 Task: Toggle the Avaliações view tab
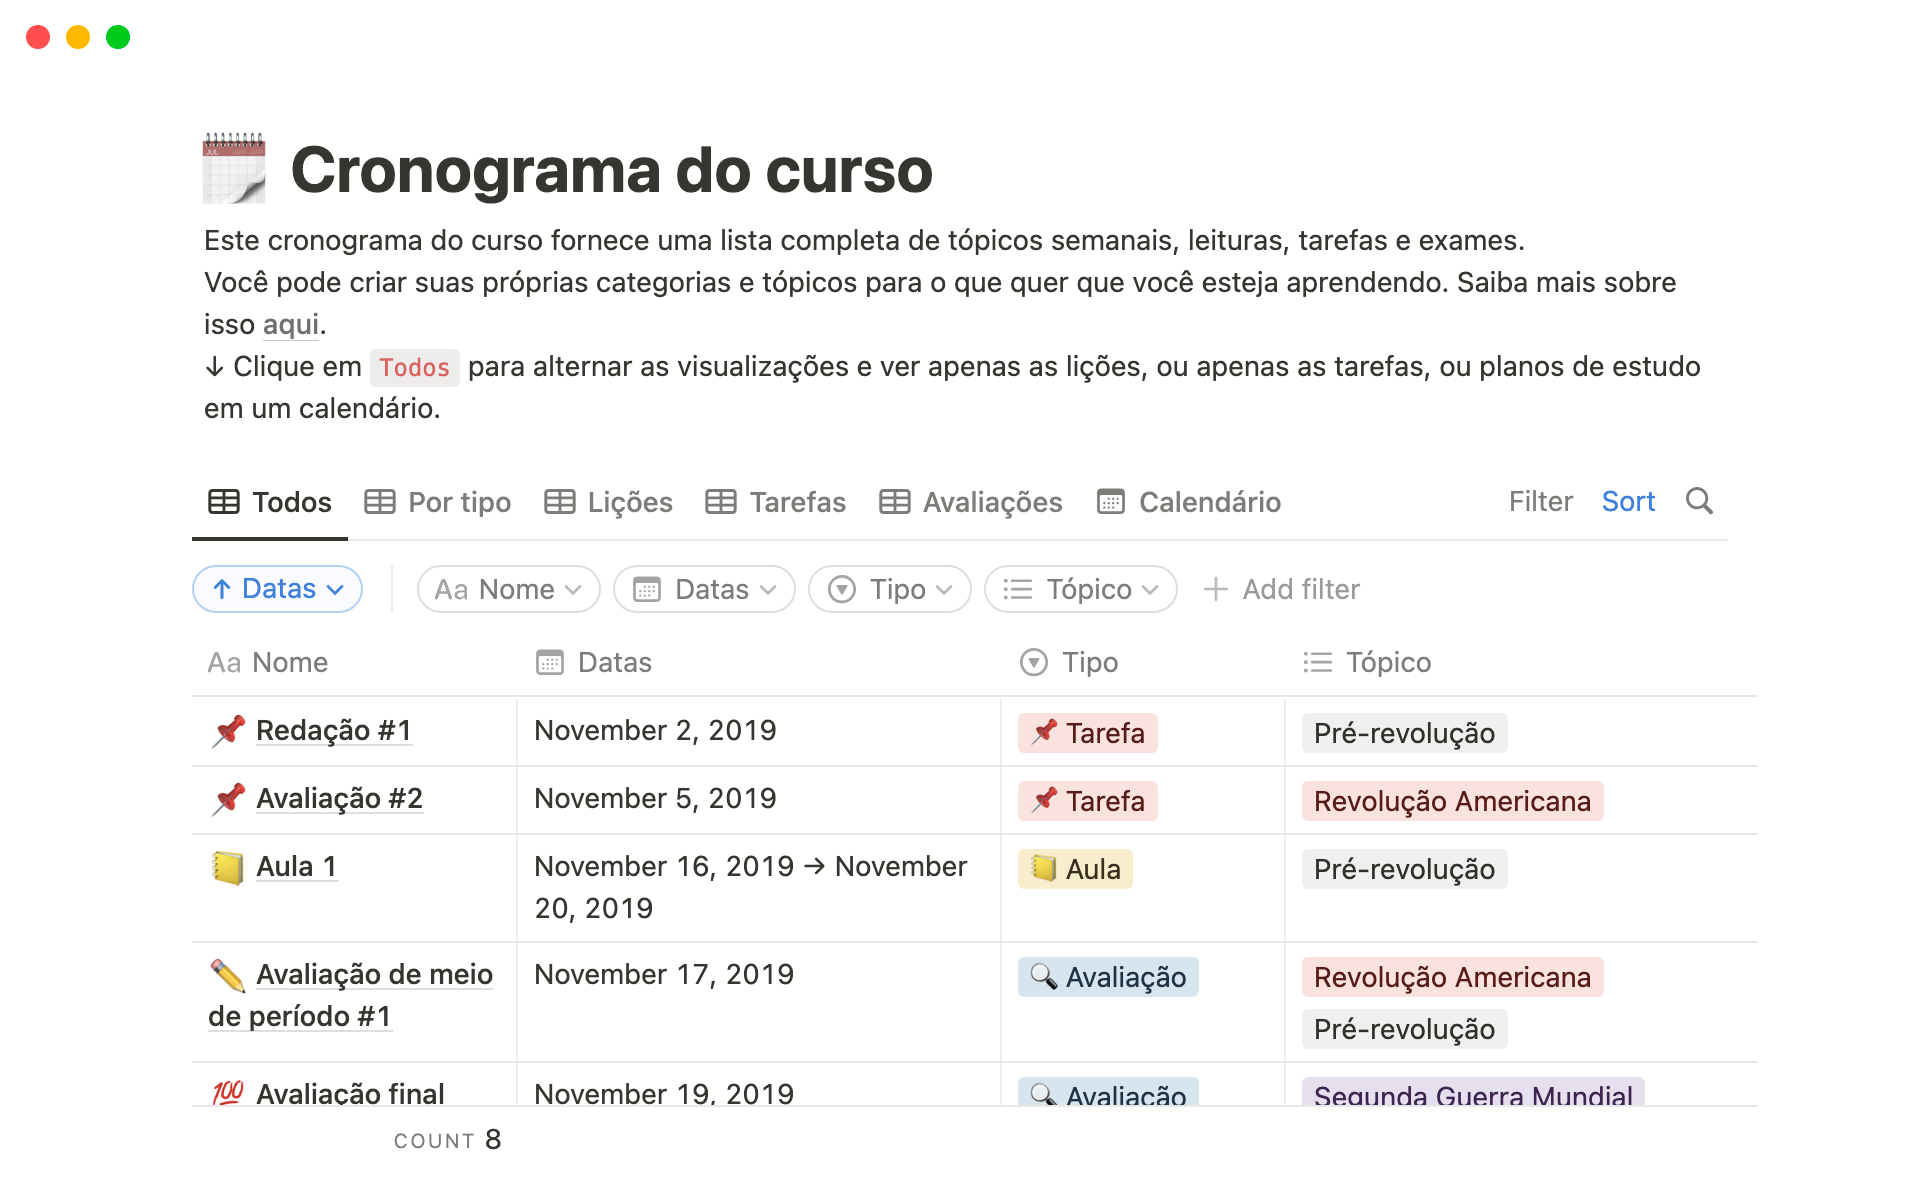click(970, 502)
